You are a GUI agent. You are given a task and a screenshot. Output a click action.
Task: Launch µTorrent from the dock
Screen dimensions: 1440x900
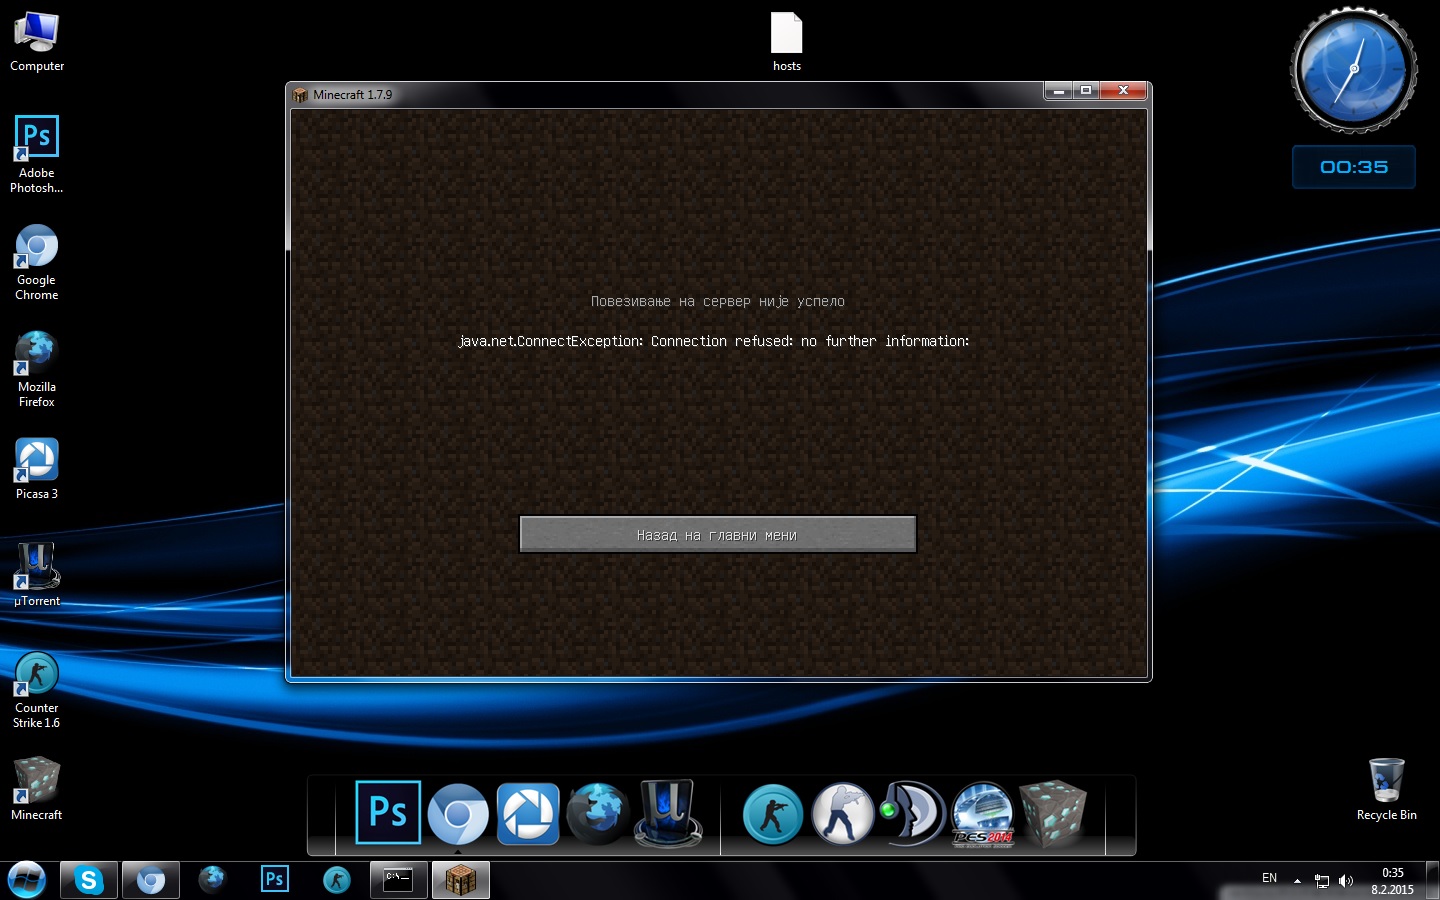pyautogui.click(x=668, y=814)
